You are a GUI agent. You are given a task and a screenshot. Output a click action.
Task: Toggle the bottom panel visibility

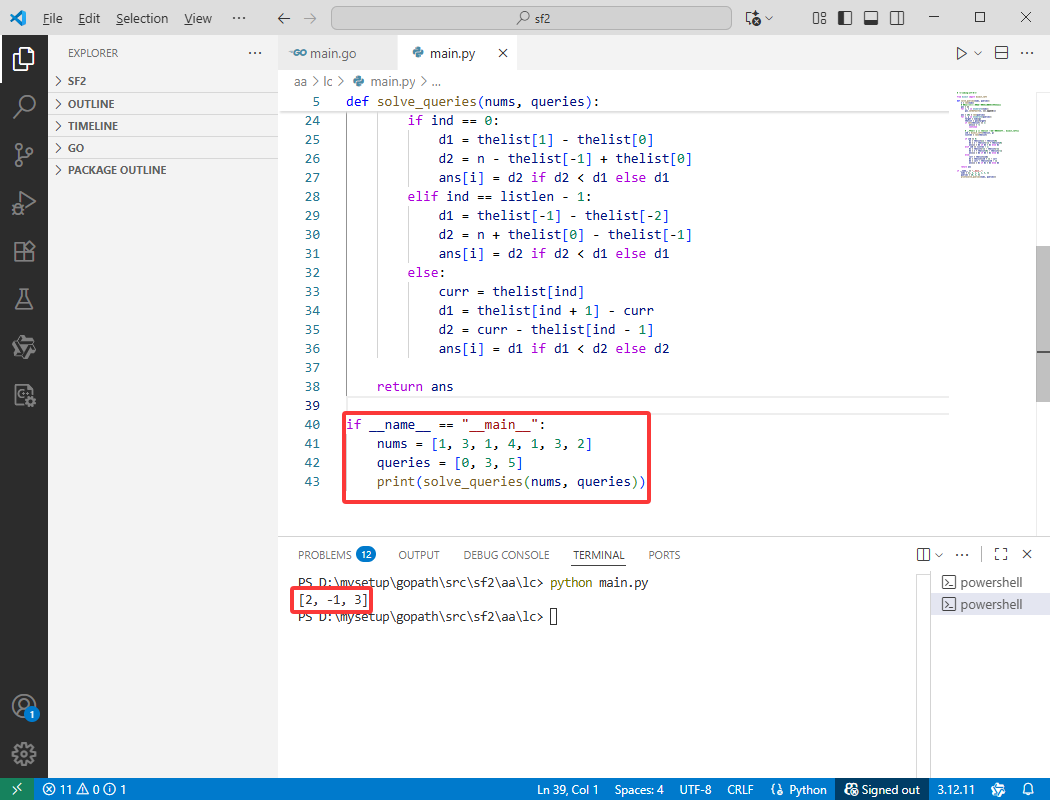(x=871, y=18)
